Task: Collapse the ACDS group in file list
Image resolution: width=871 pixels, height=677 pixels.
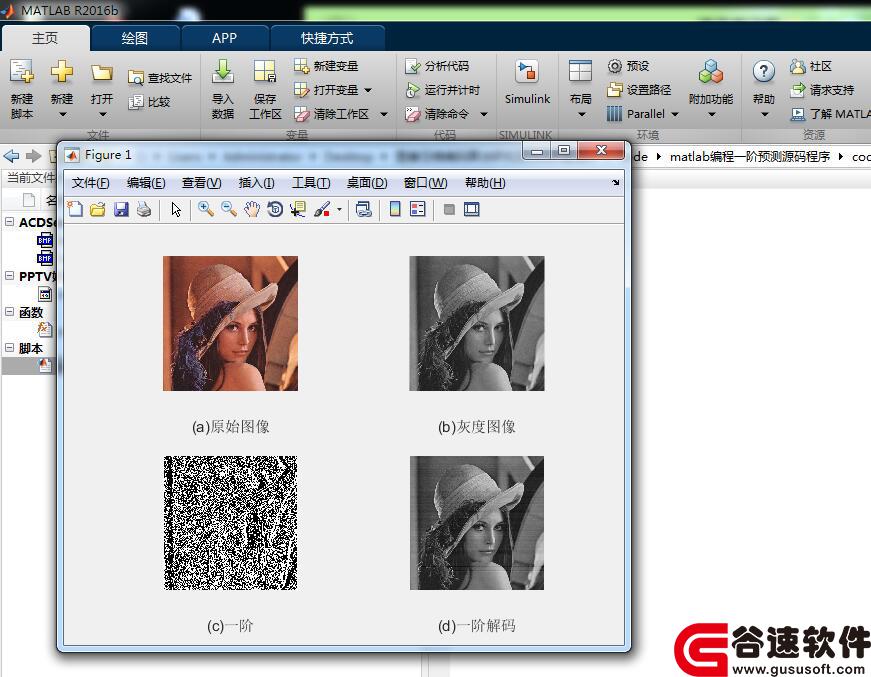Action: (9, 222)
